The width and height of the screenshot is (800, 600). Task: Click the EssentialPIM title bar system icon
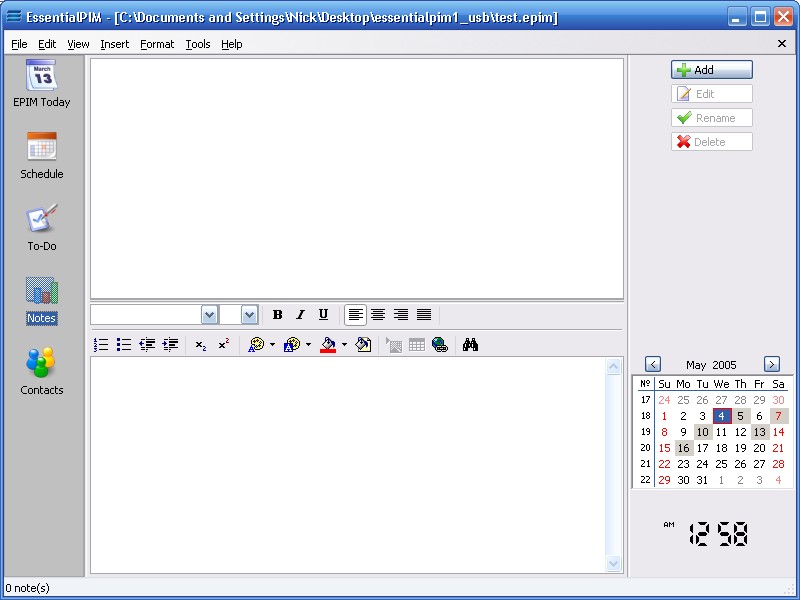coord(13,16)
